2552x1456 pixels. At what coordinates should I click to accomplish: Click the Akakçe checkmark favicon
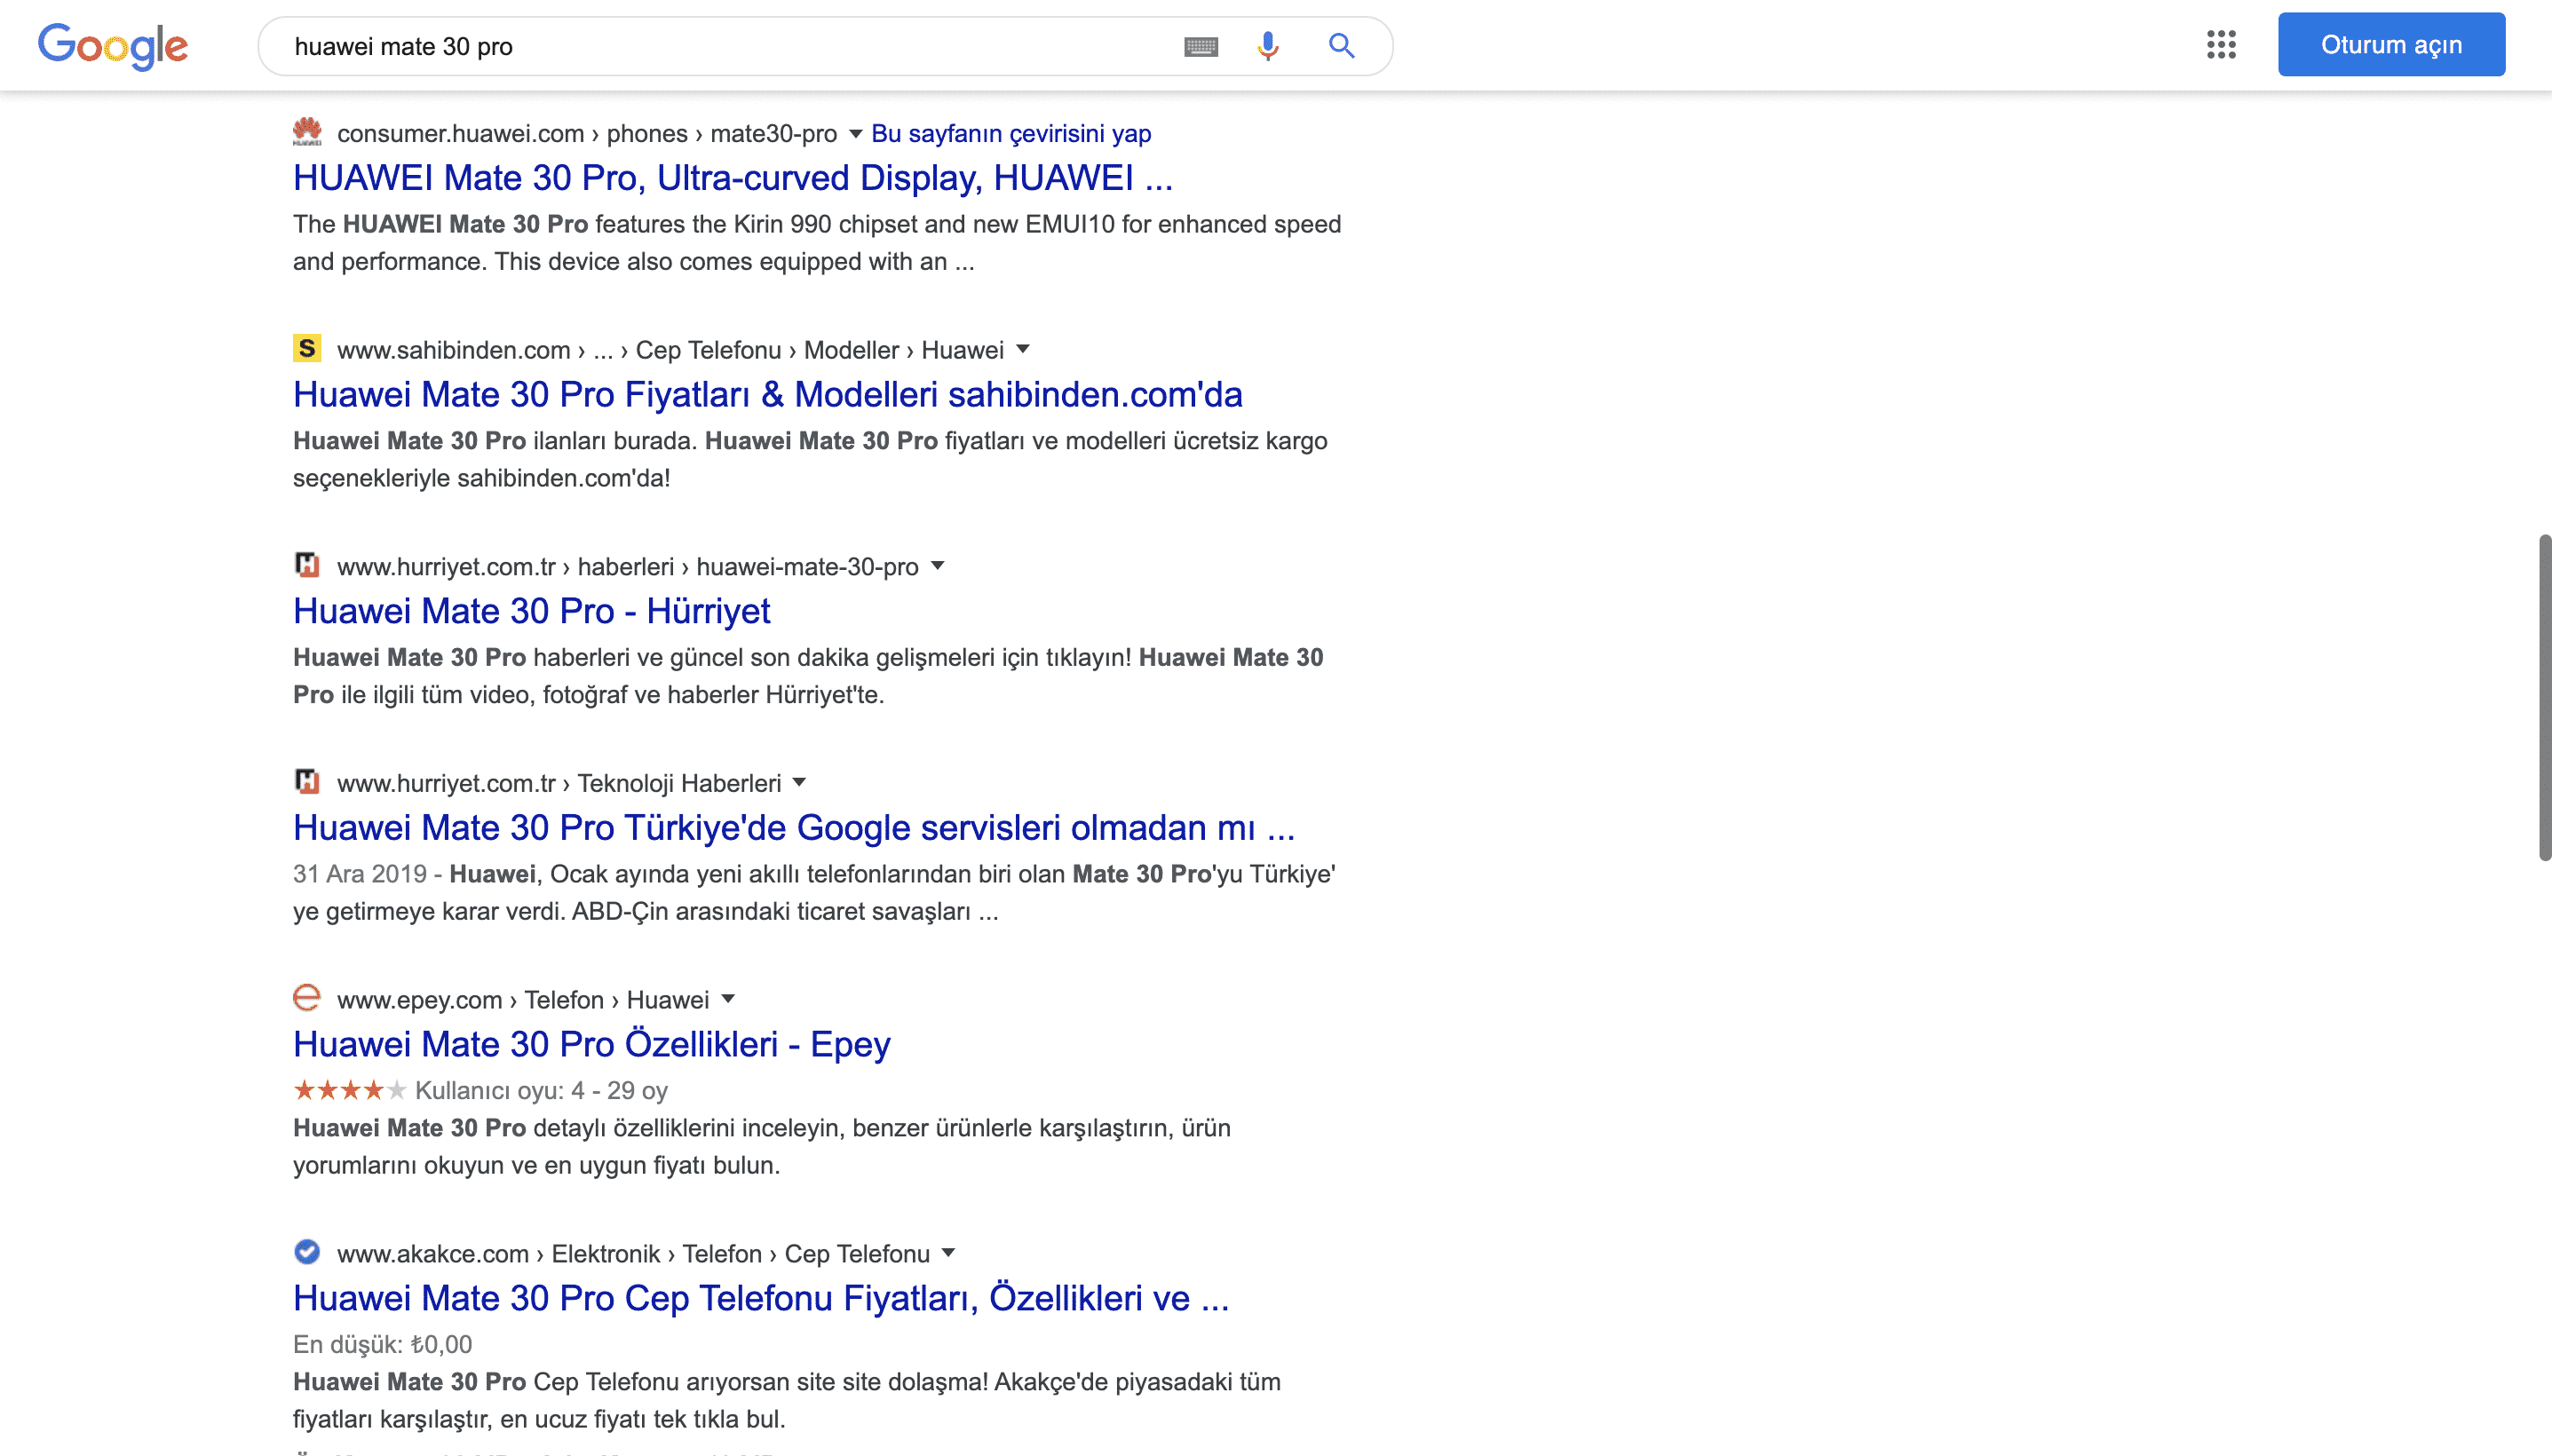point(307,1252)
